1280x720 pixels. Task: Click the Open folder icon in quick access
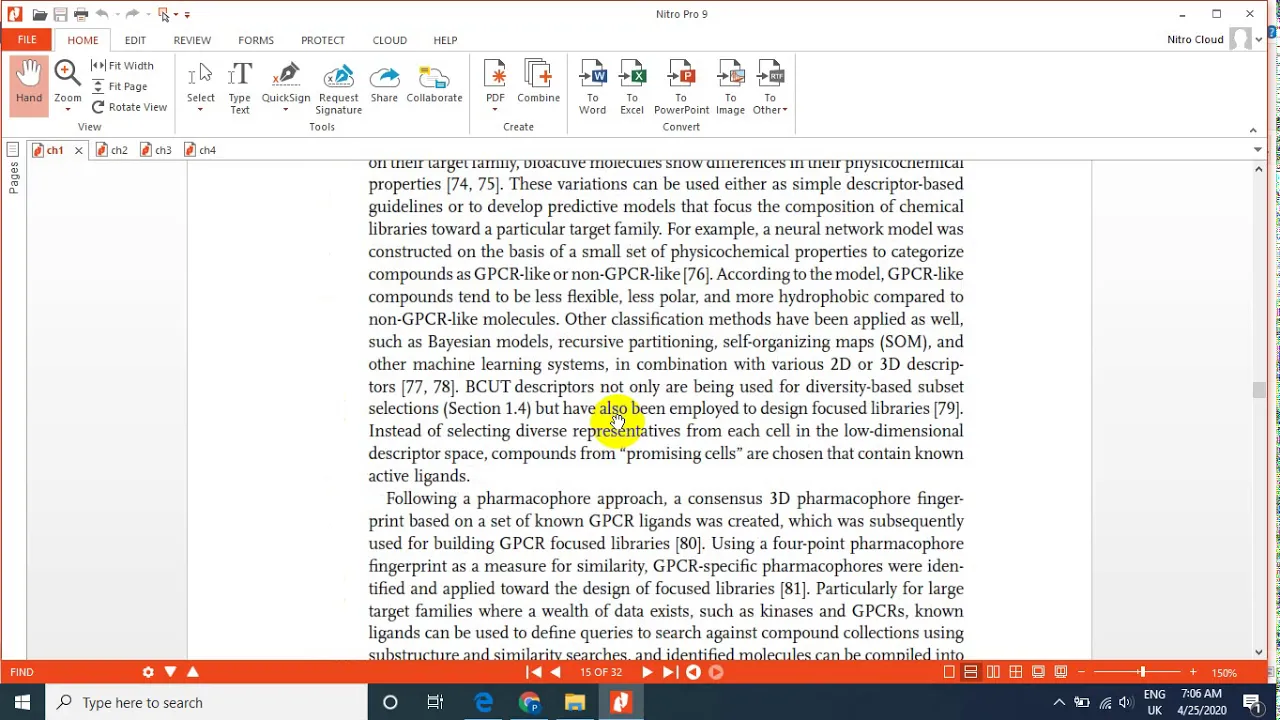40,14
